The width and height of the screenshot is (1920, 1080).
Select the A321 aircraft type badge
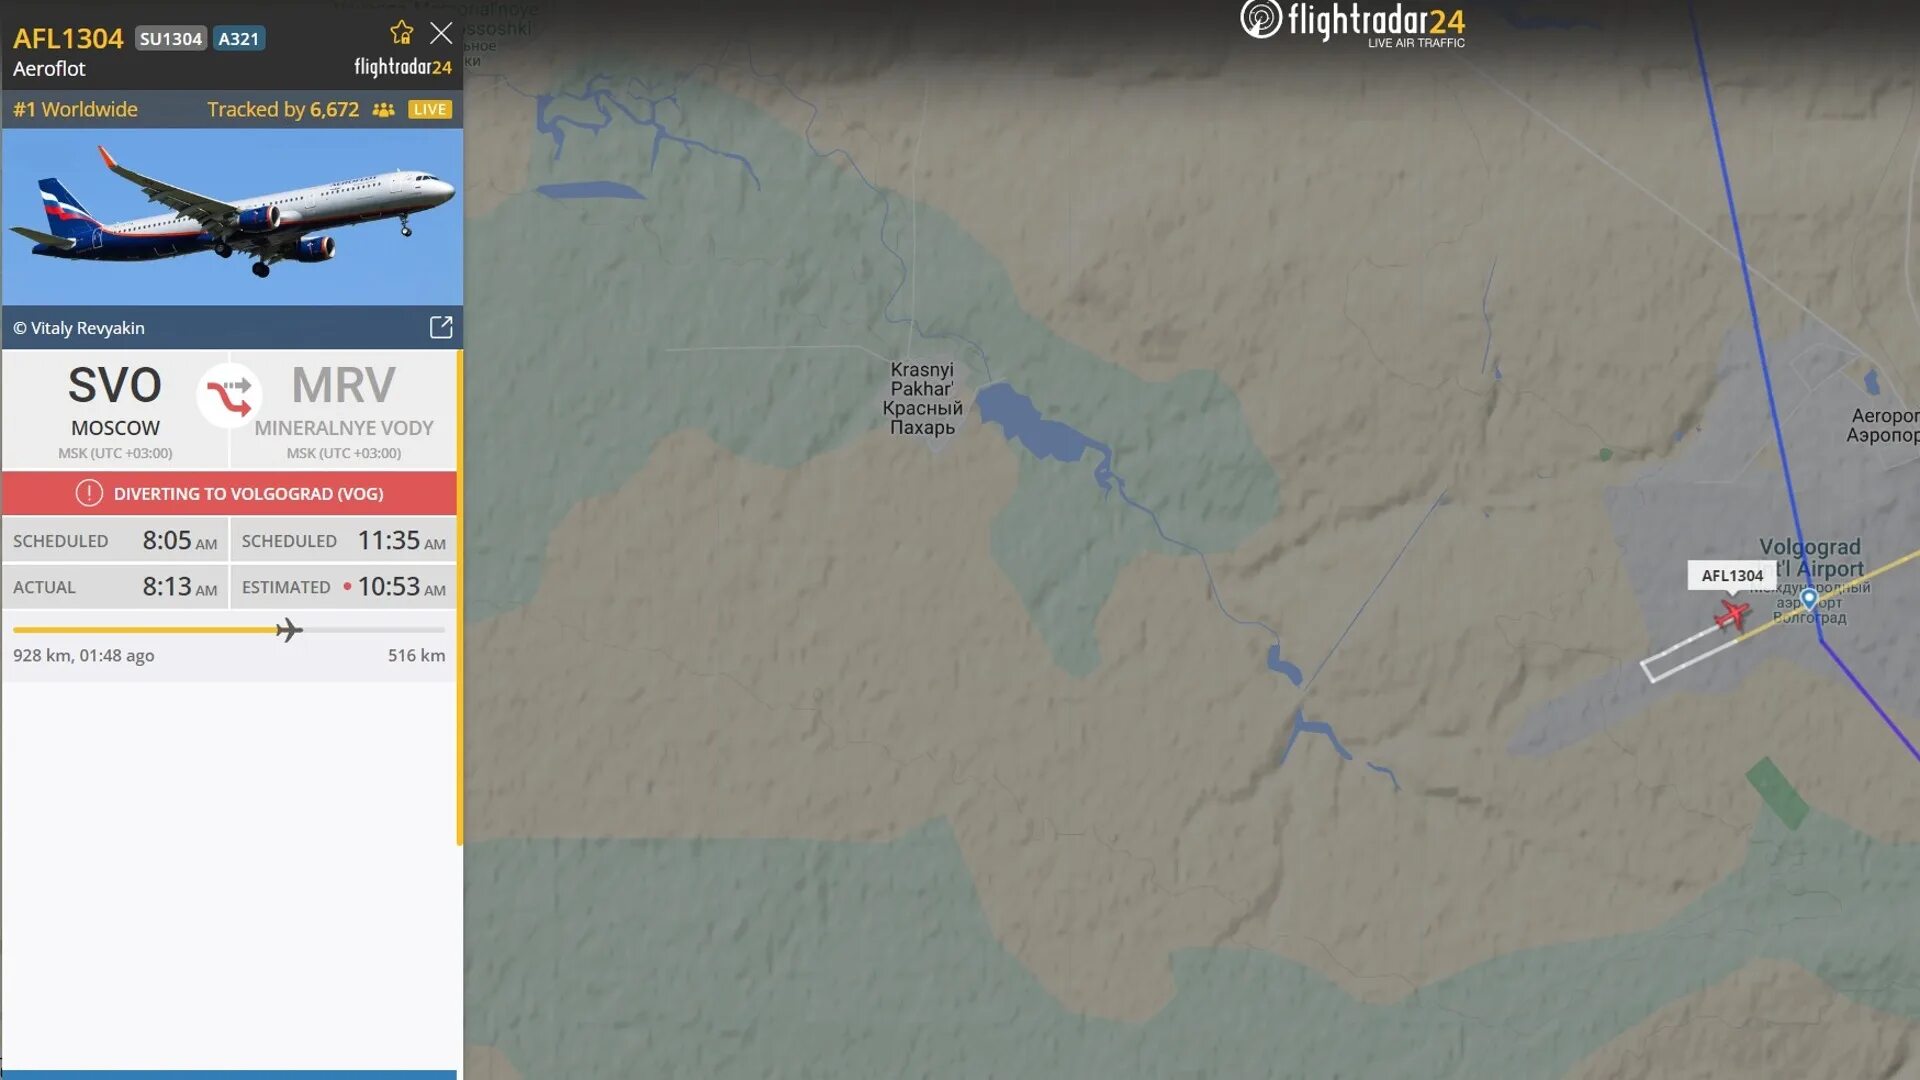point(238,39)
